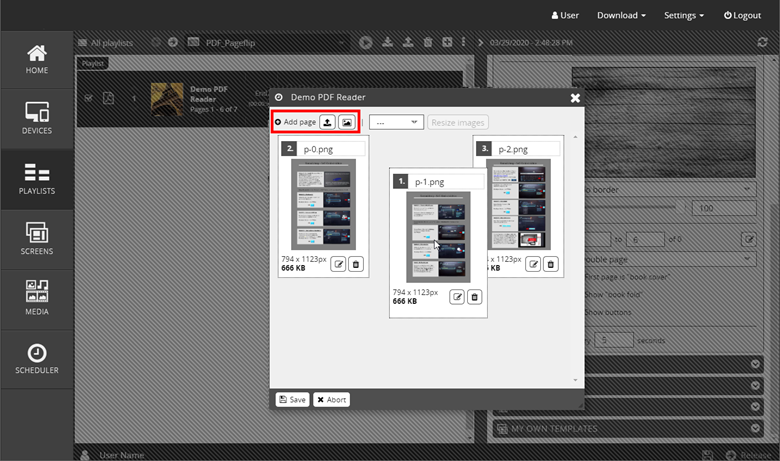
Task: Open the Download menu
Action: (x=620, y=15)
